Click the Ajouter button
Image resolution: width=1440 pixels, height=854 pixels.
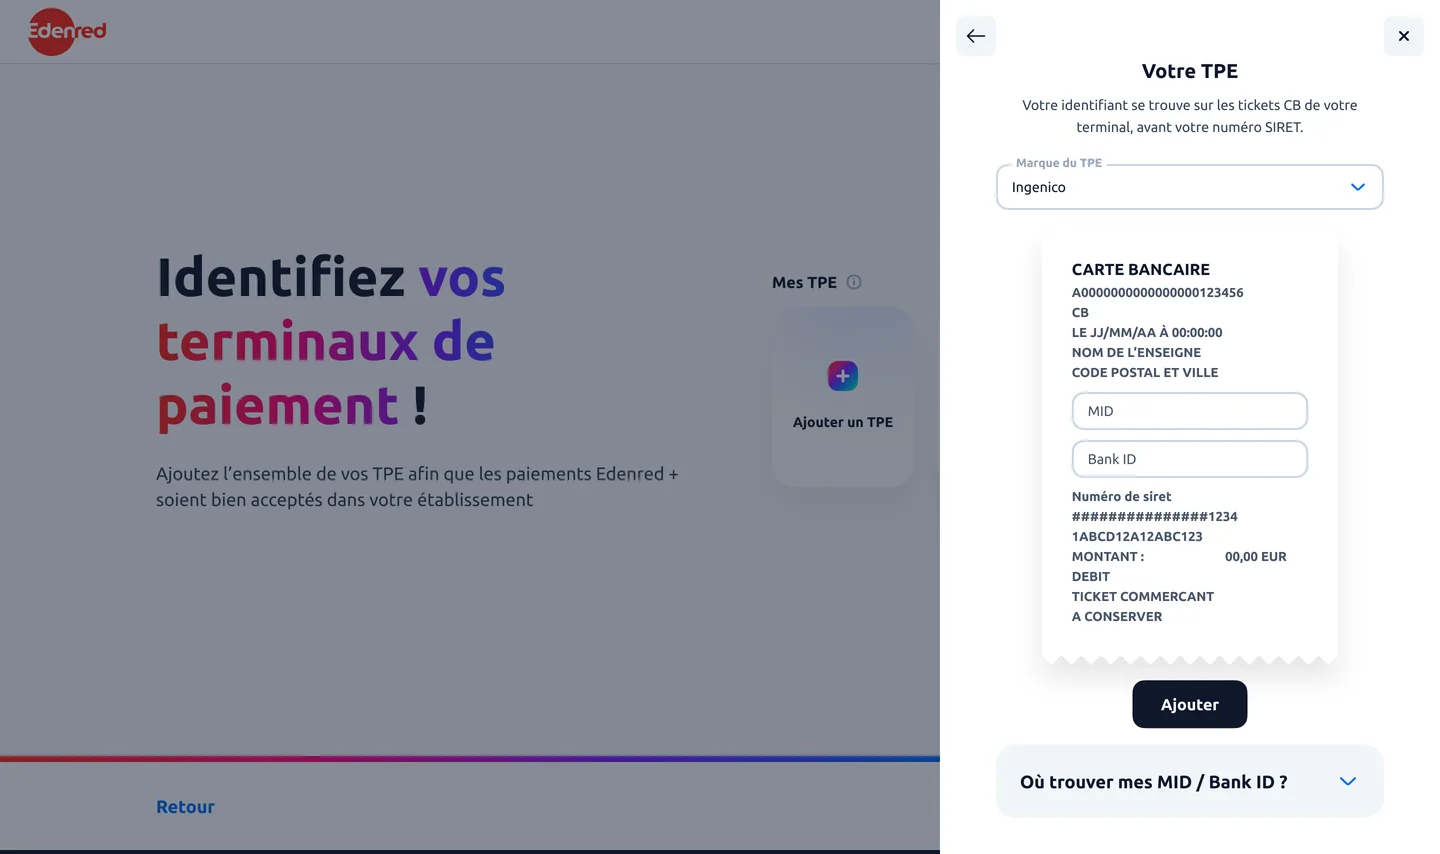(x=1189, y=705)
